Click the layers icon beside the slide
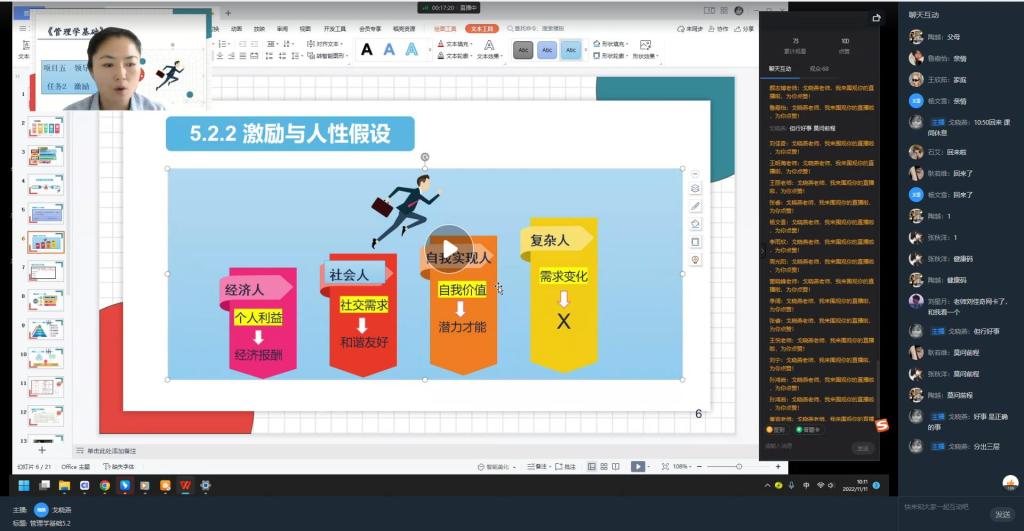1024x531 pixels. [696, 188]
